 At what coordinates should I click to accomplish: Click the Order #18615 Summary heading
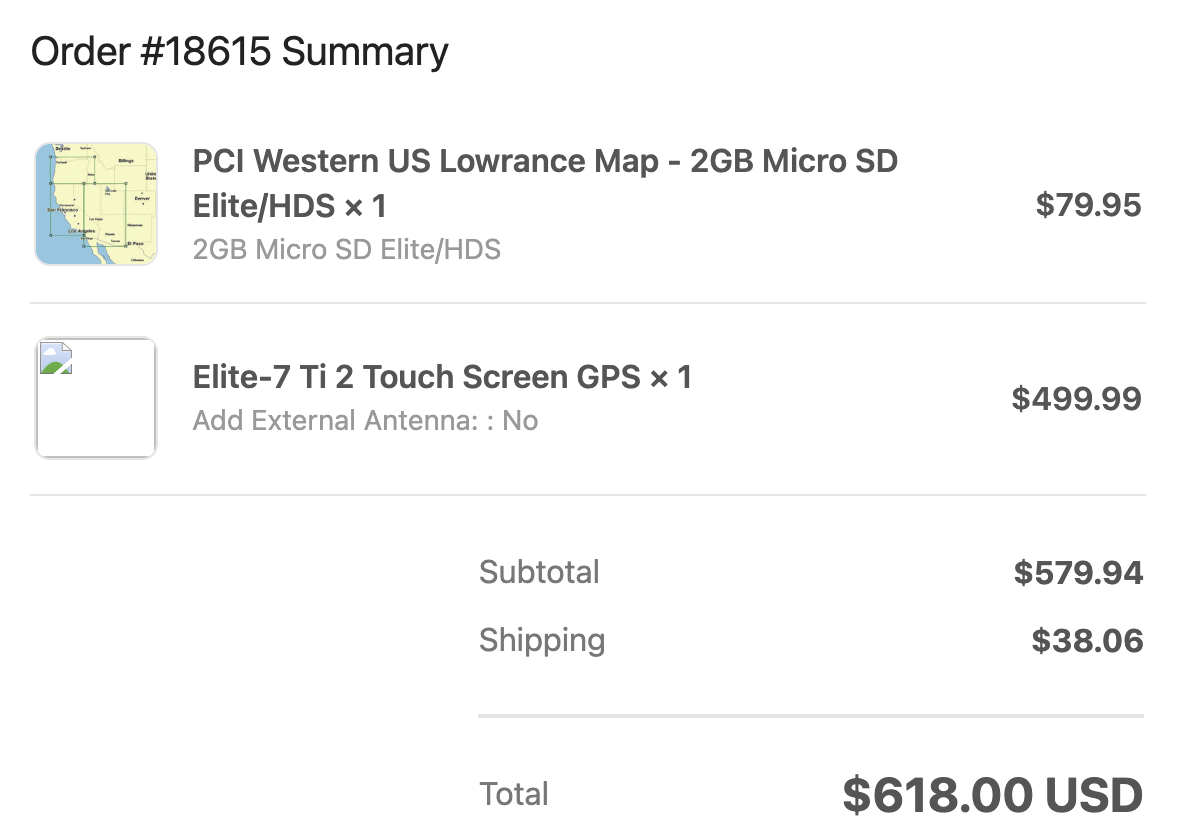click(x=240, y=52)
